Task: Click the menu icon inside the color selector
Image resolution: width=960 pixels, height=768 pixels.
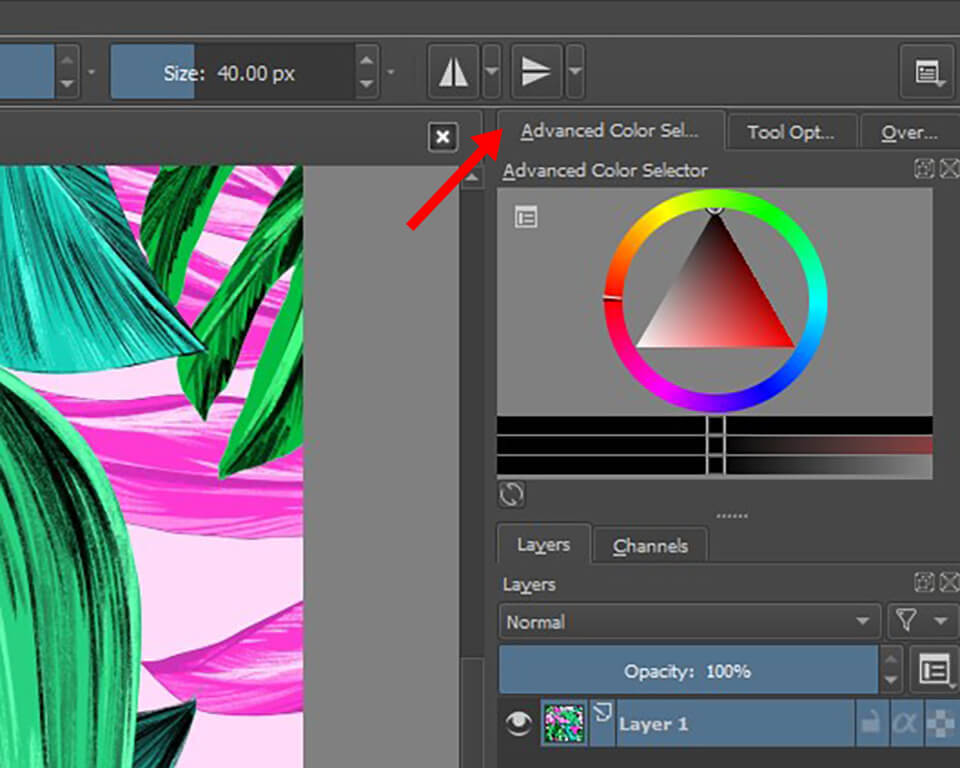Action: [524, 217]
